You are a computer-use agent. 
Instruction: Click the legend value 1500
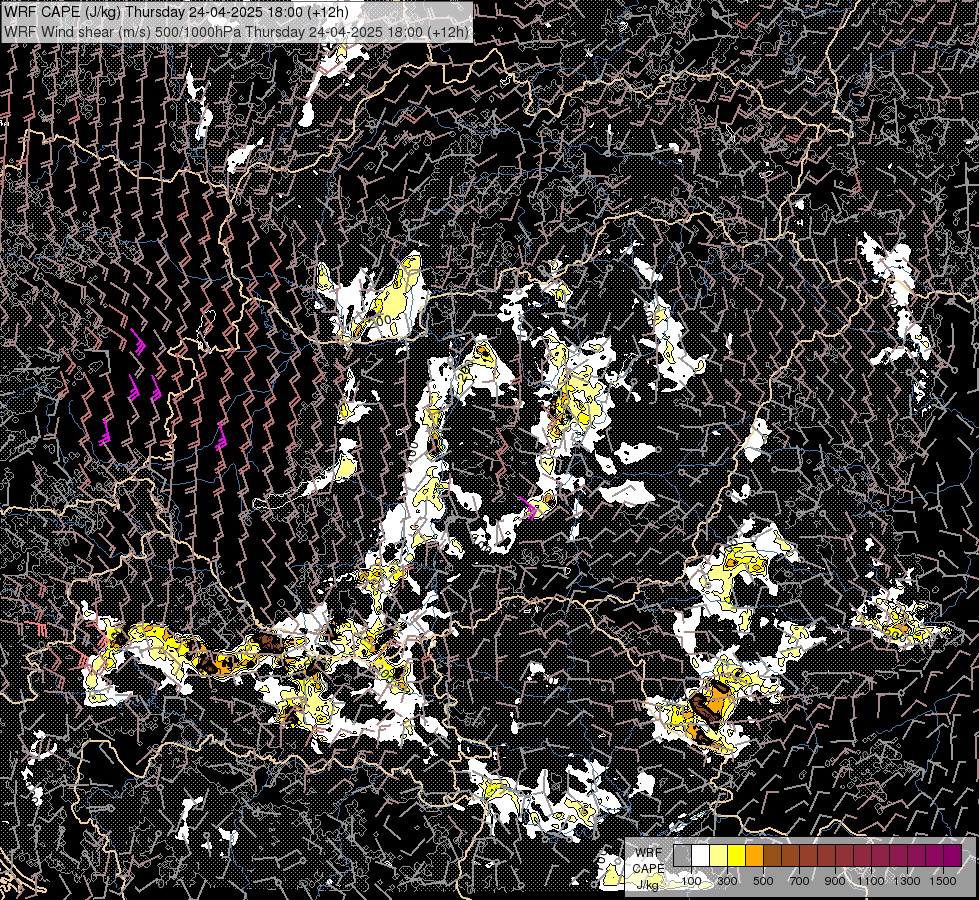[x=943, y=881]
